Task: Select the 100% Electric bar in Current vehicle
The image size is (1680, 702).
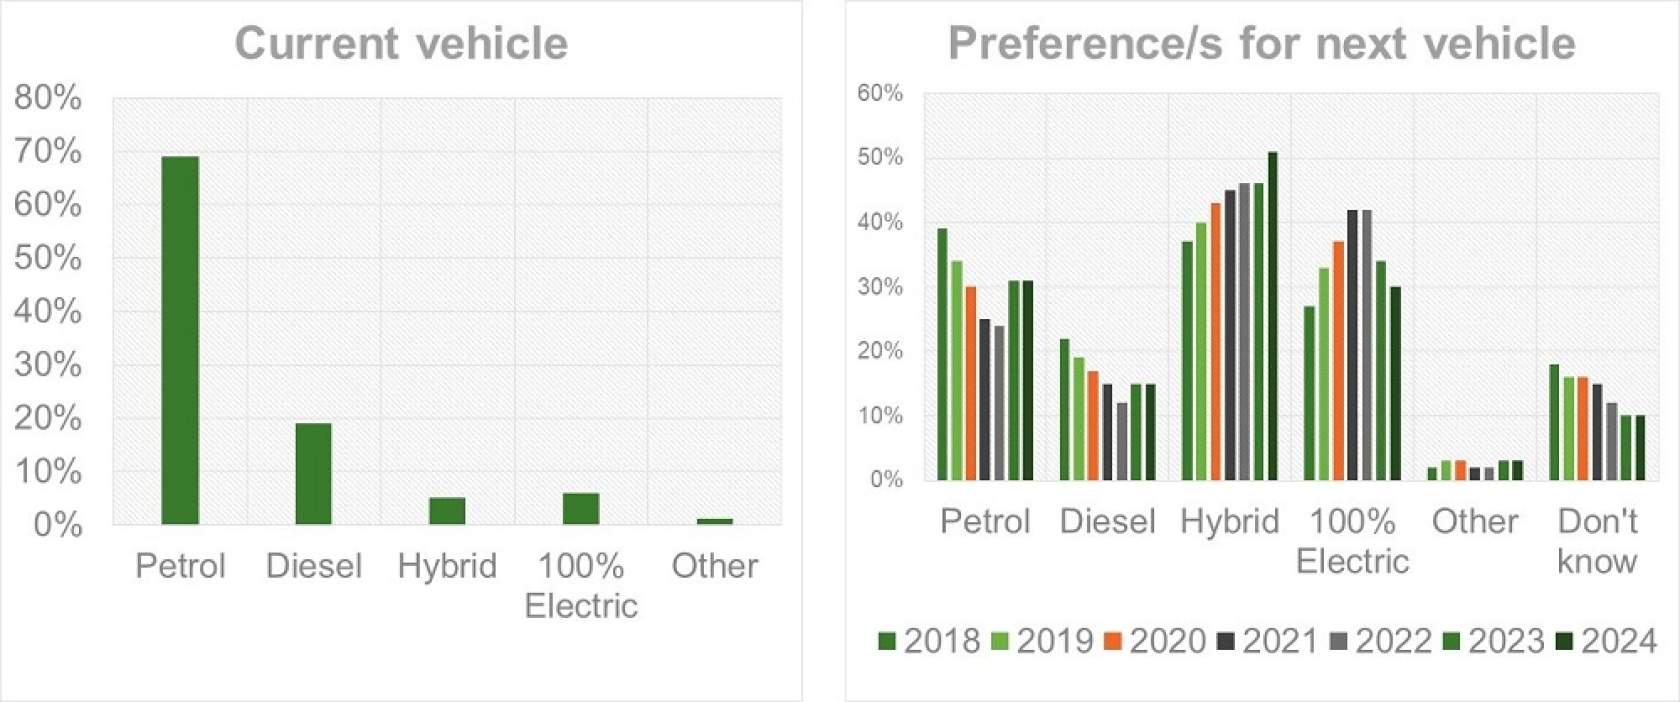Action: click(581, 508)
